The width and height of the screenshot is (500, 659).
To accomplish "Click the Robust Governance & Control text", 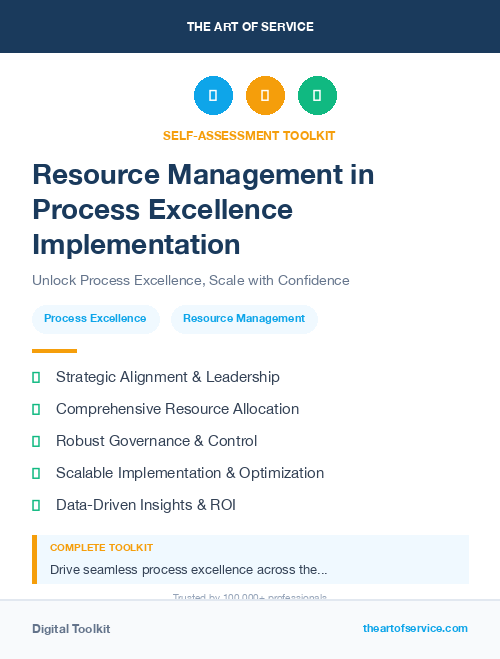I will [x=156, y=441].
